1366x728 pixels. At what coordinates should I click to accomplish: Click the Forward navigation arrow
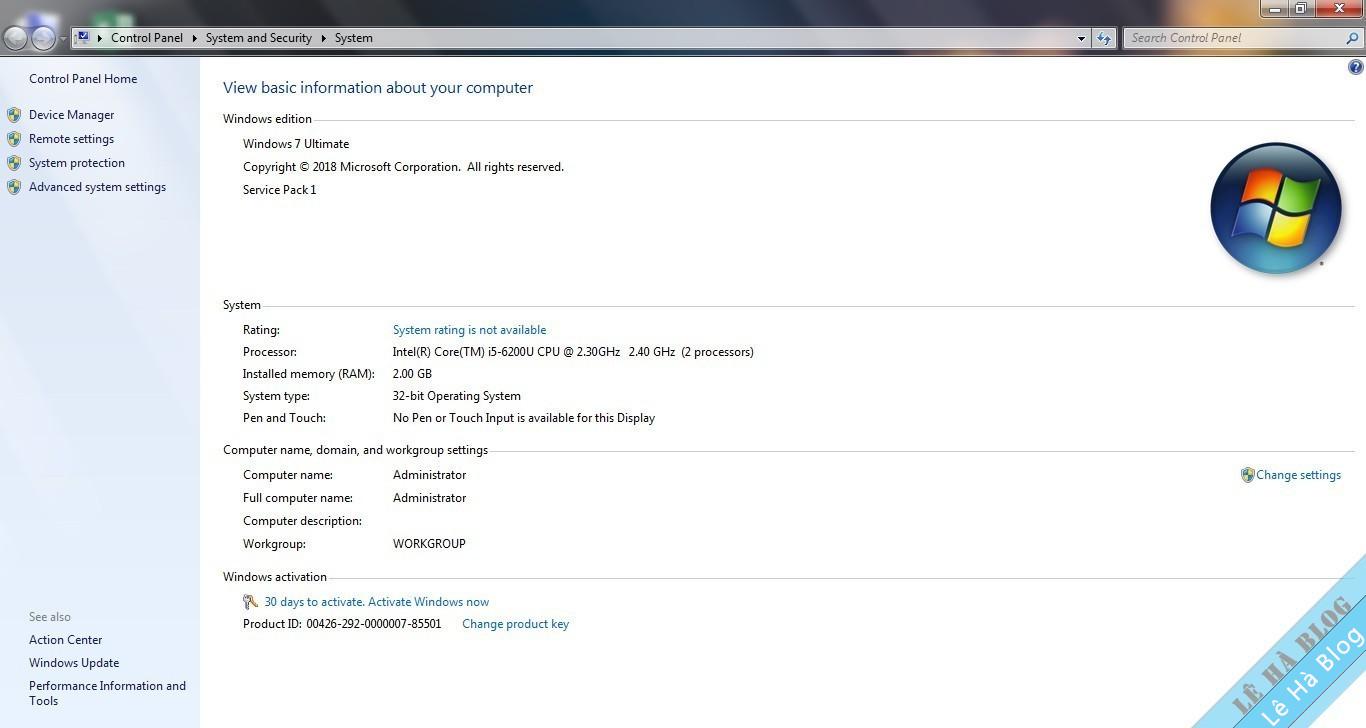[x=43, y=38]
